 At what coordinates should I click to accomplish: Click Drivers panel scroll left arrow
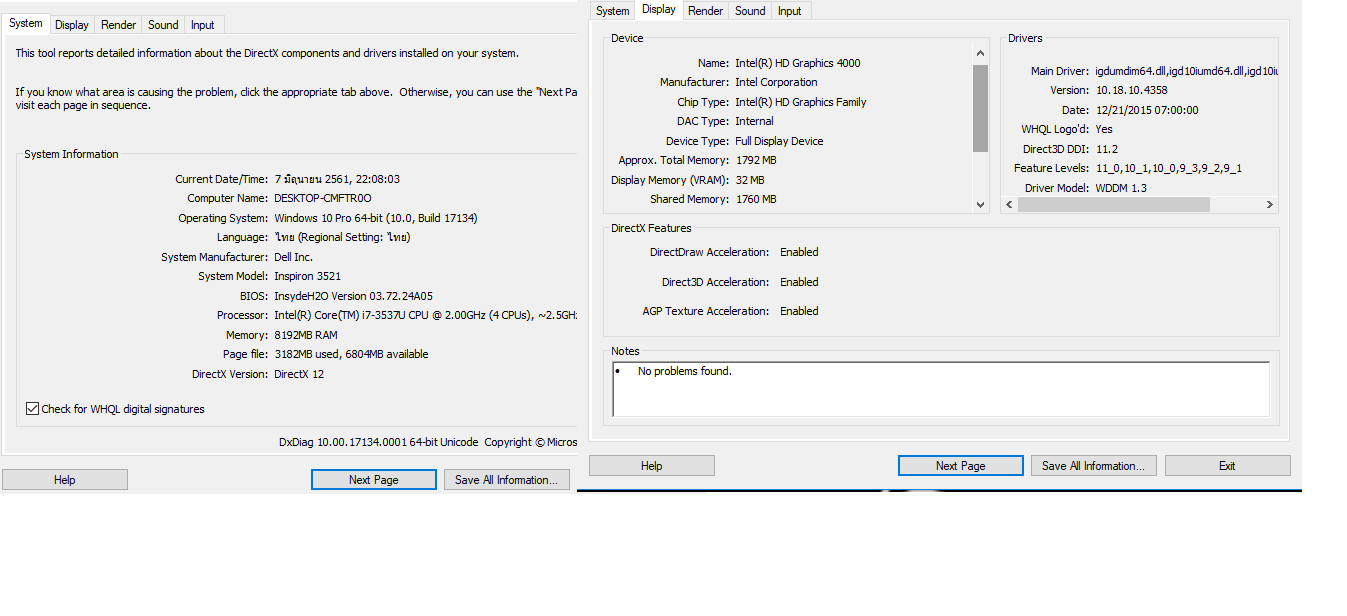(x=1010, y=204)
